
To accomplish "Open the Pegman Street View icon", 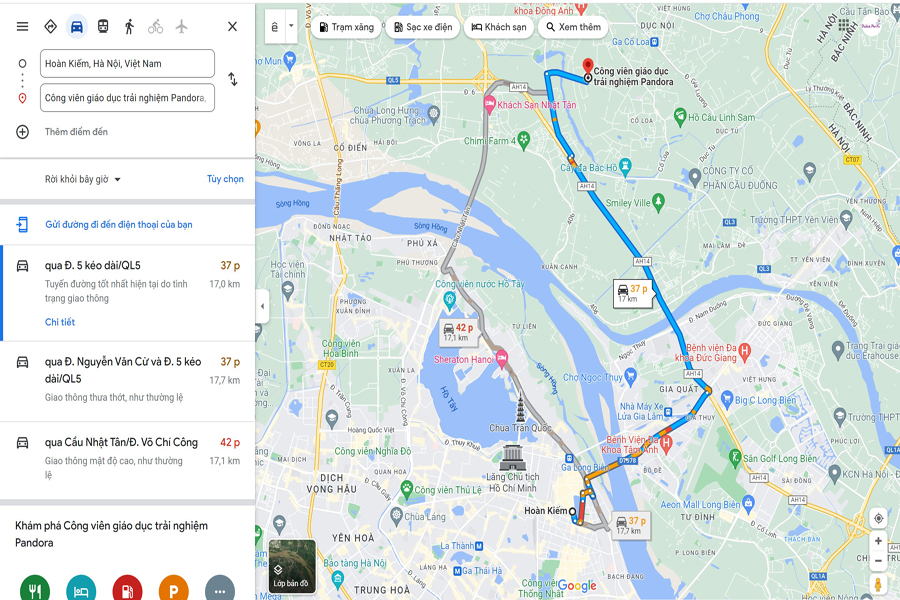I will (878, 584).
